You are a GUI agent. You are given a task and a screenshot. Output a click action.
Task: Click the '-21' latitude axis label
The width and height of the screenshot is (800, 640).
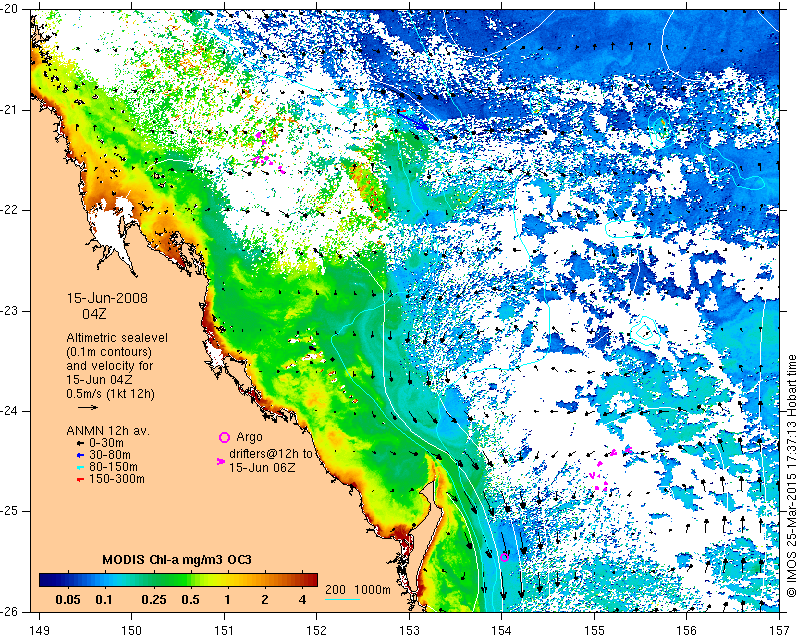pyautogui.click(x=9, y=110)
